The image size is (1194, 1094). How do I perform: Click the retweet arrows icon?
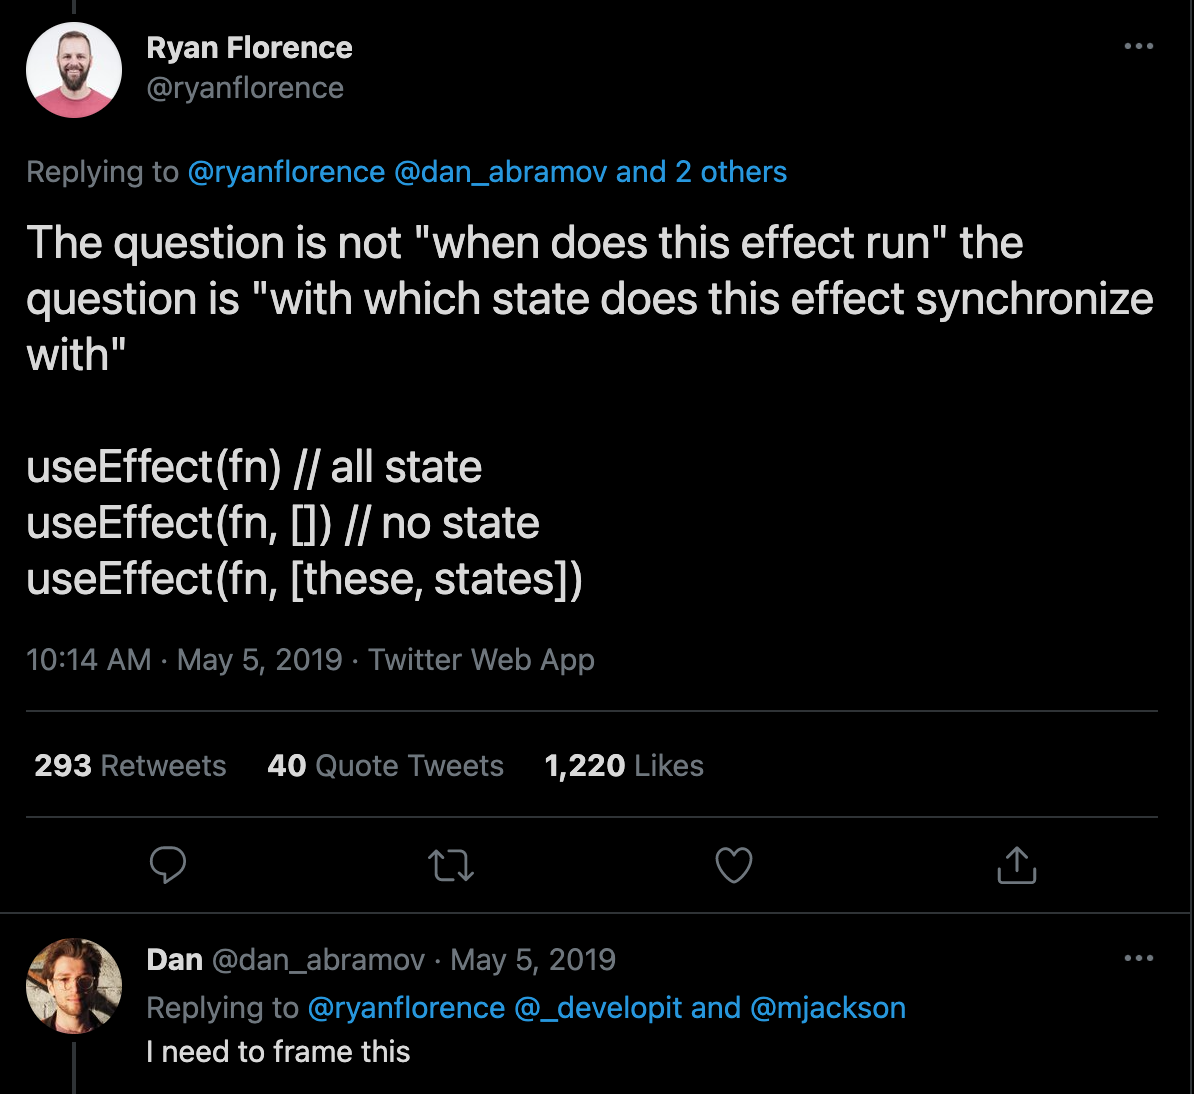coord(451,866)
